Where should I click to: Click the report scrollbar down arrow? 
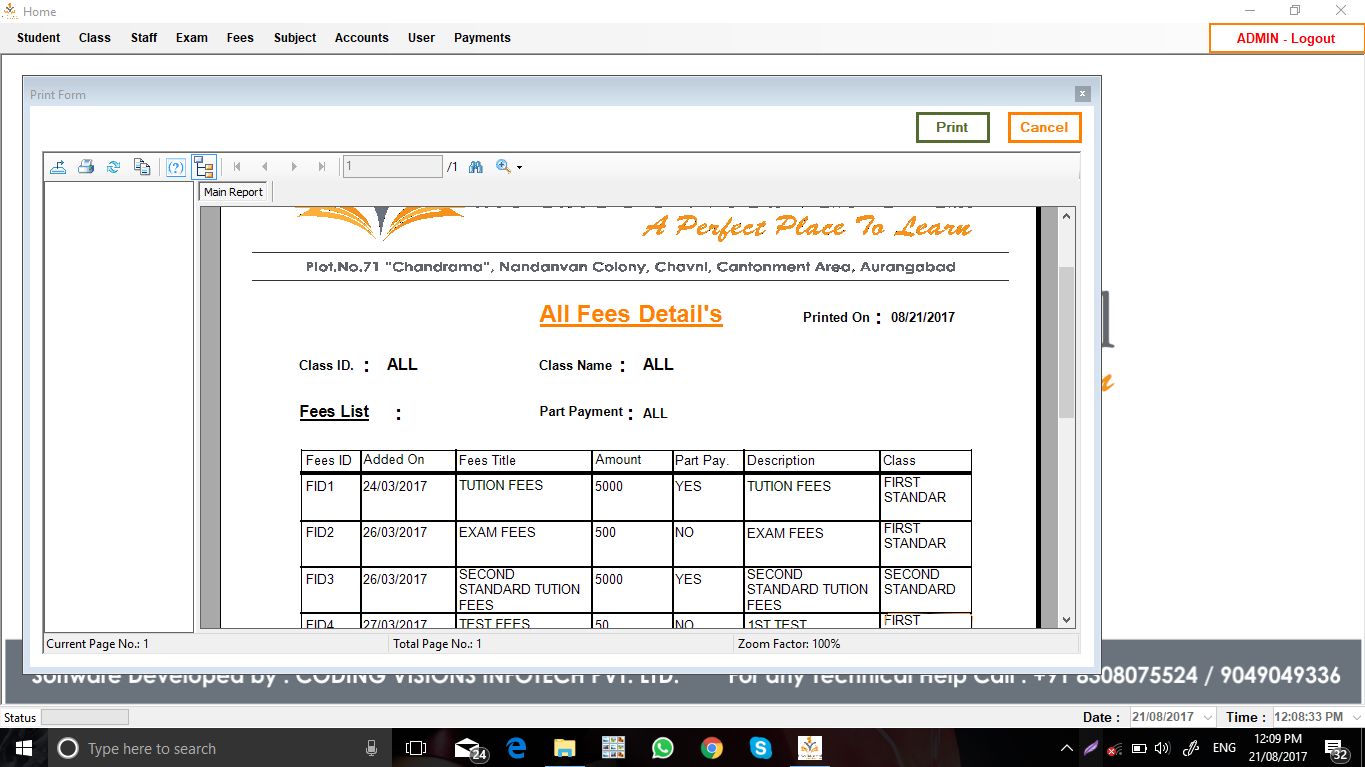tap(1066, 620)
